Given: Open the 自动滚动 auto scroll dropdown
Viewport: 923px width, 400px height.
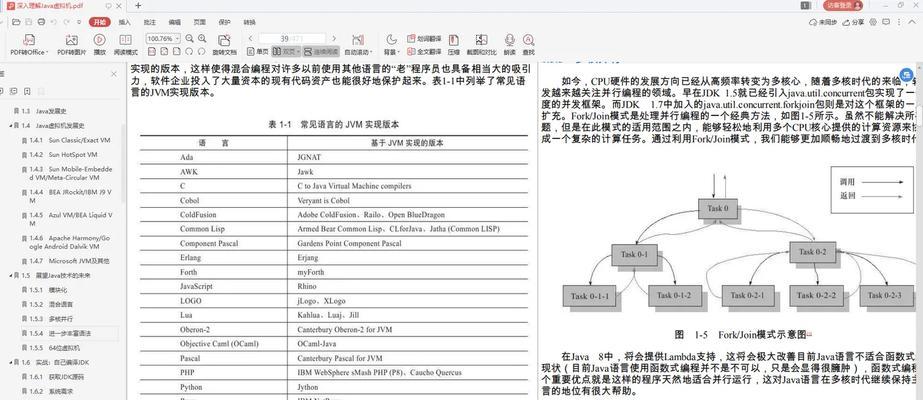Looking at the screenshot, I should (x=358, y=52).
